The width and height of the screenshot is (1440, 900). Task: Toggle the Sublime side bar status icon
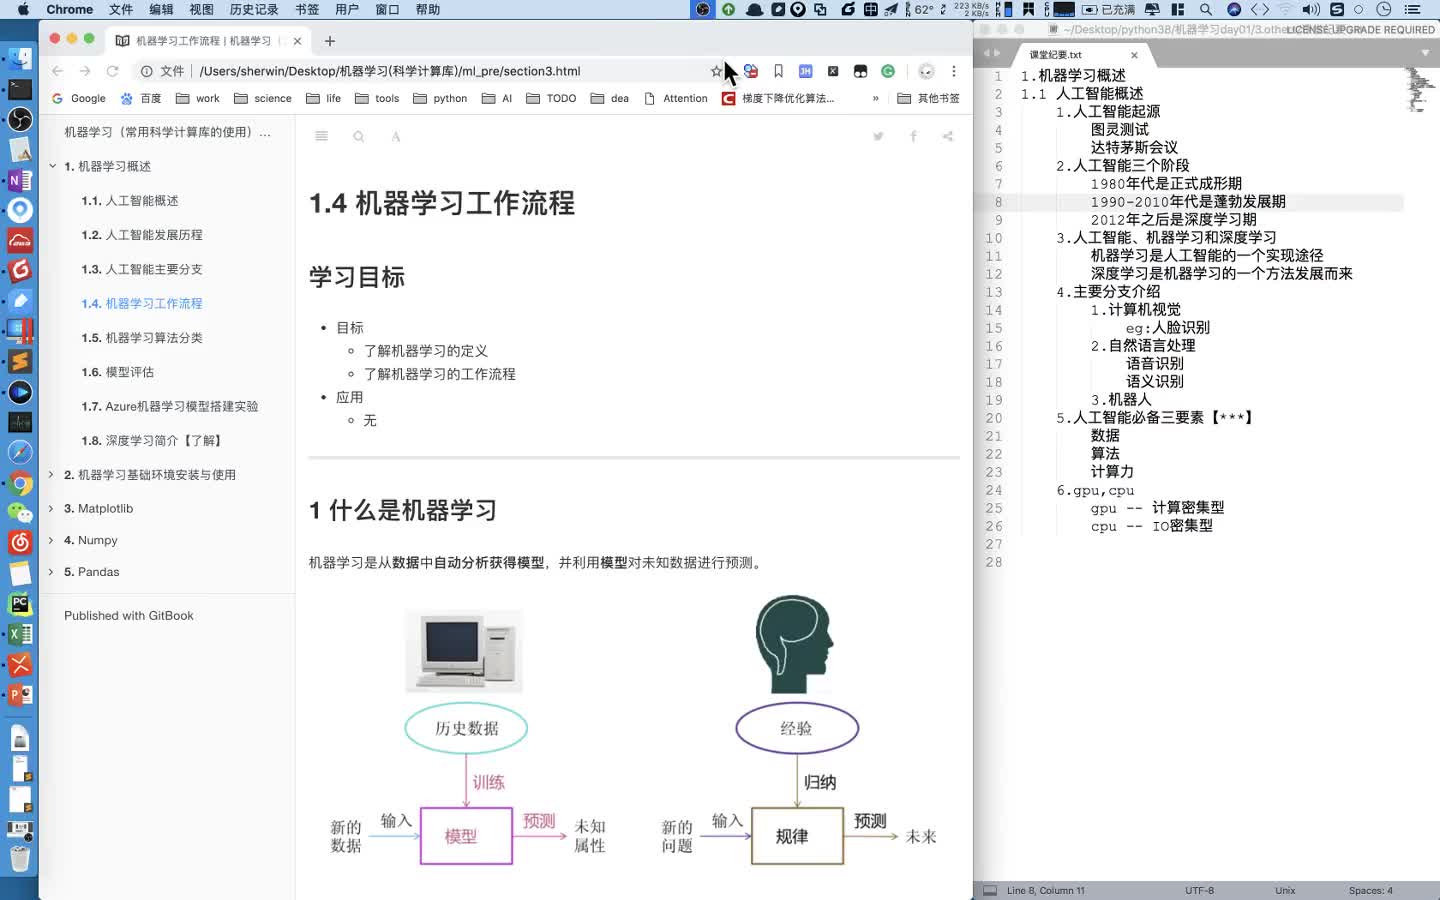[x=990, y=890]
